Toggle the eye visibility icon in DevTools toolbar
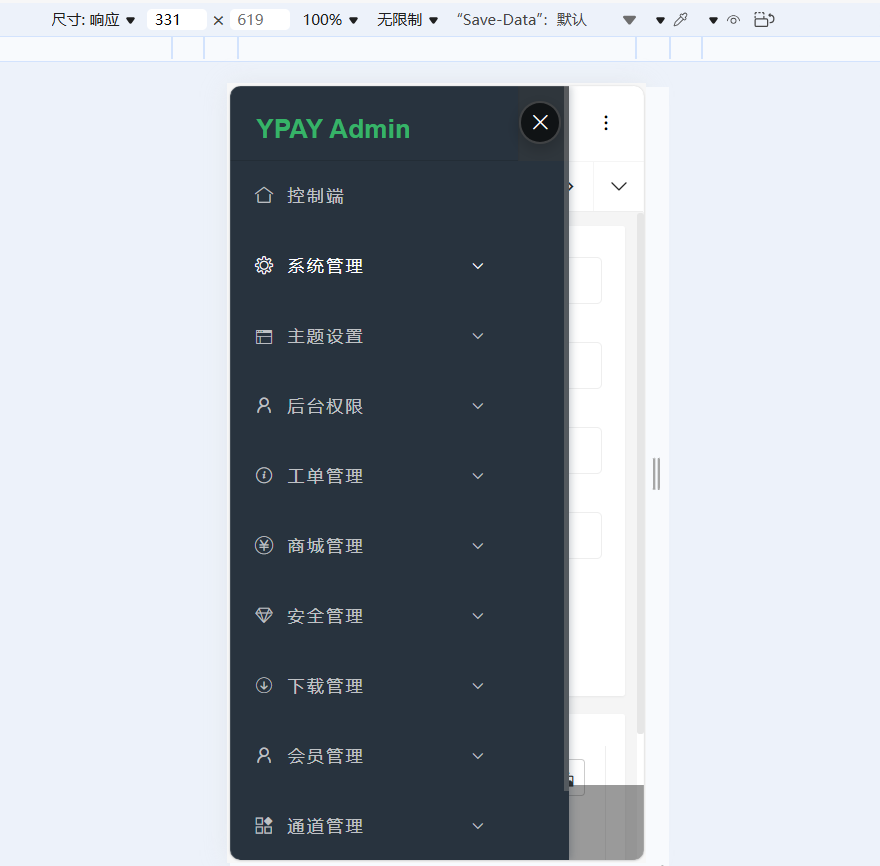 735,18
